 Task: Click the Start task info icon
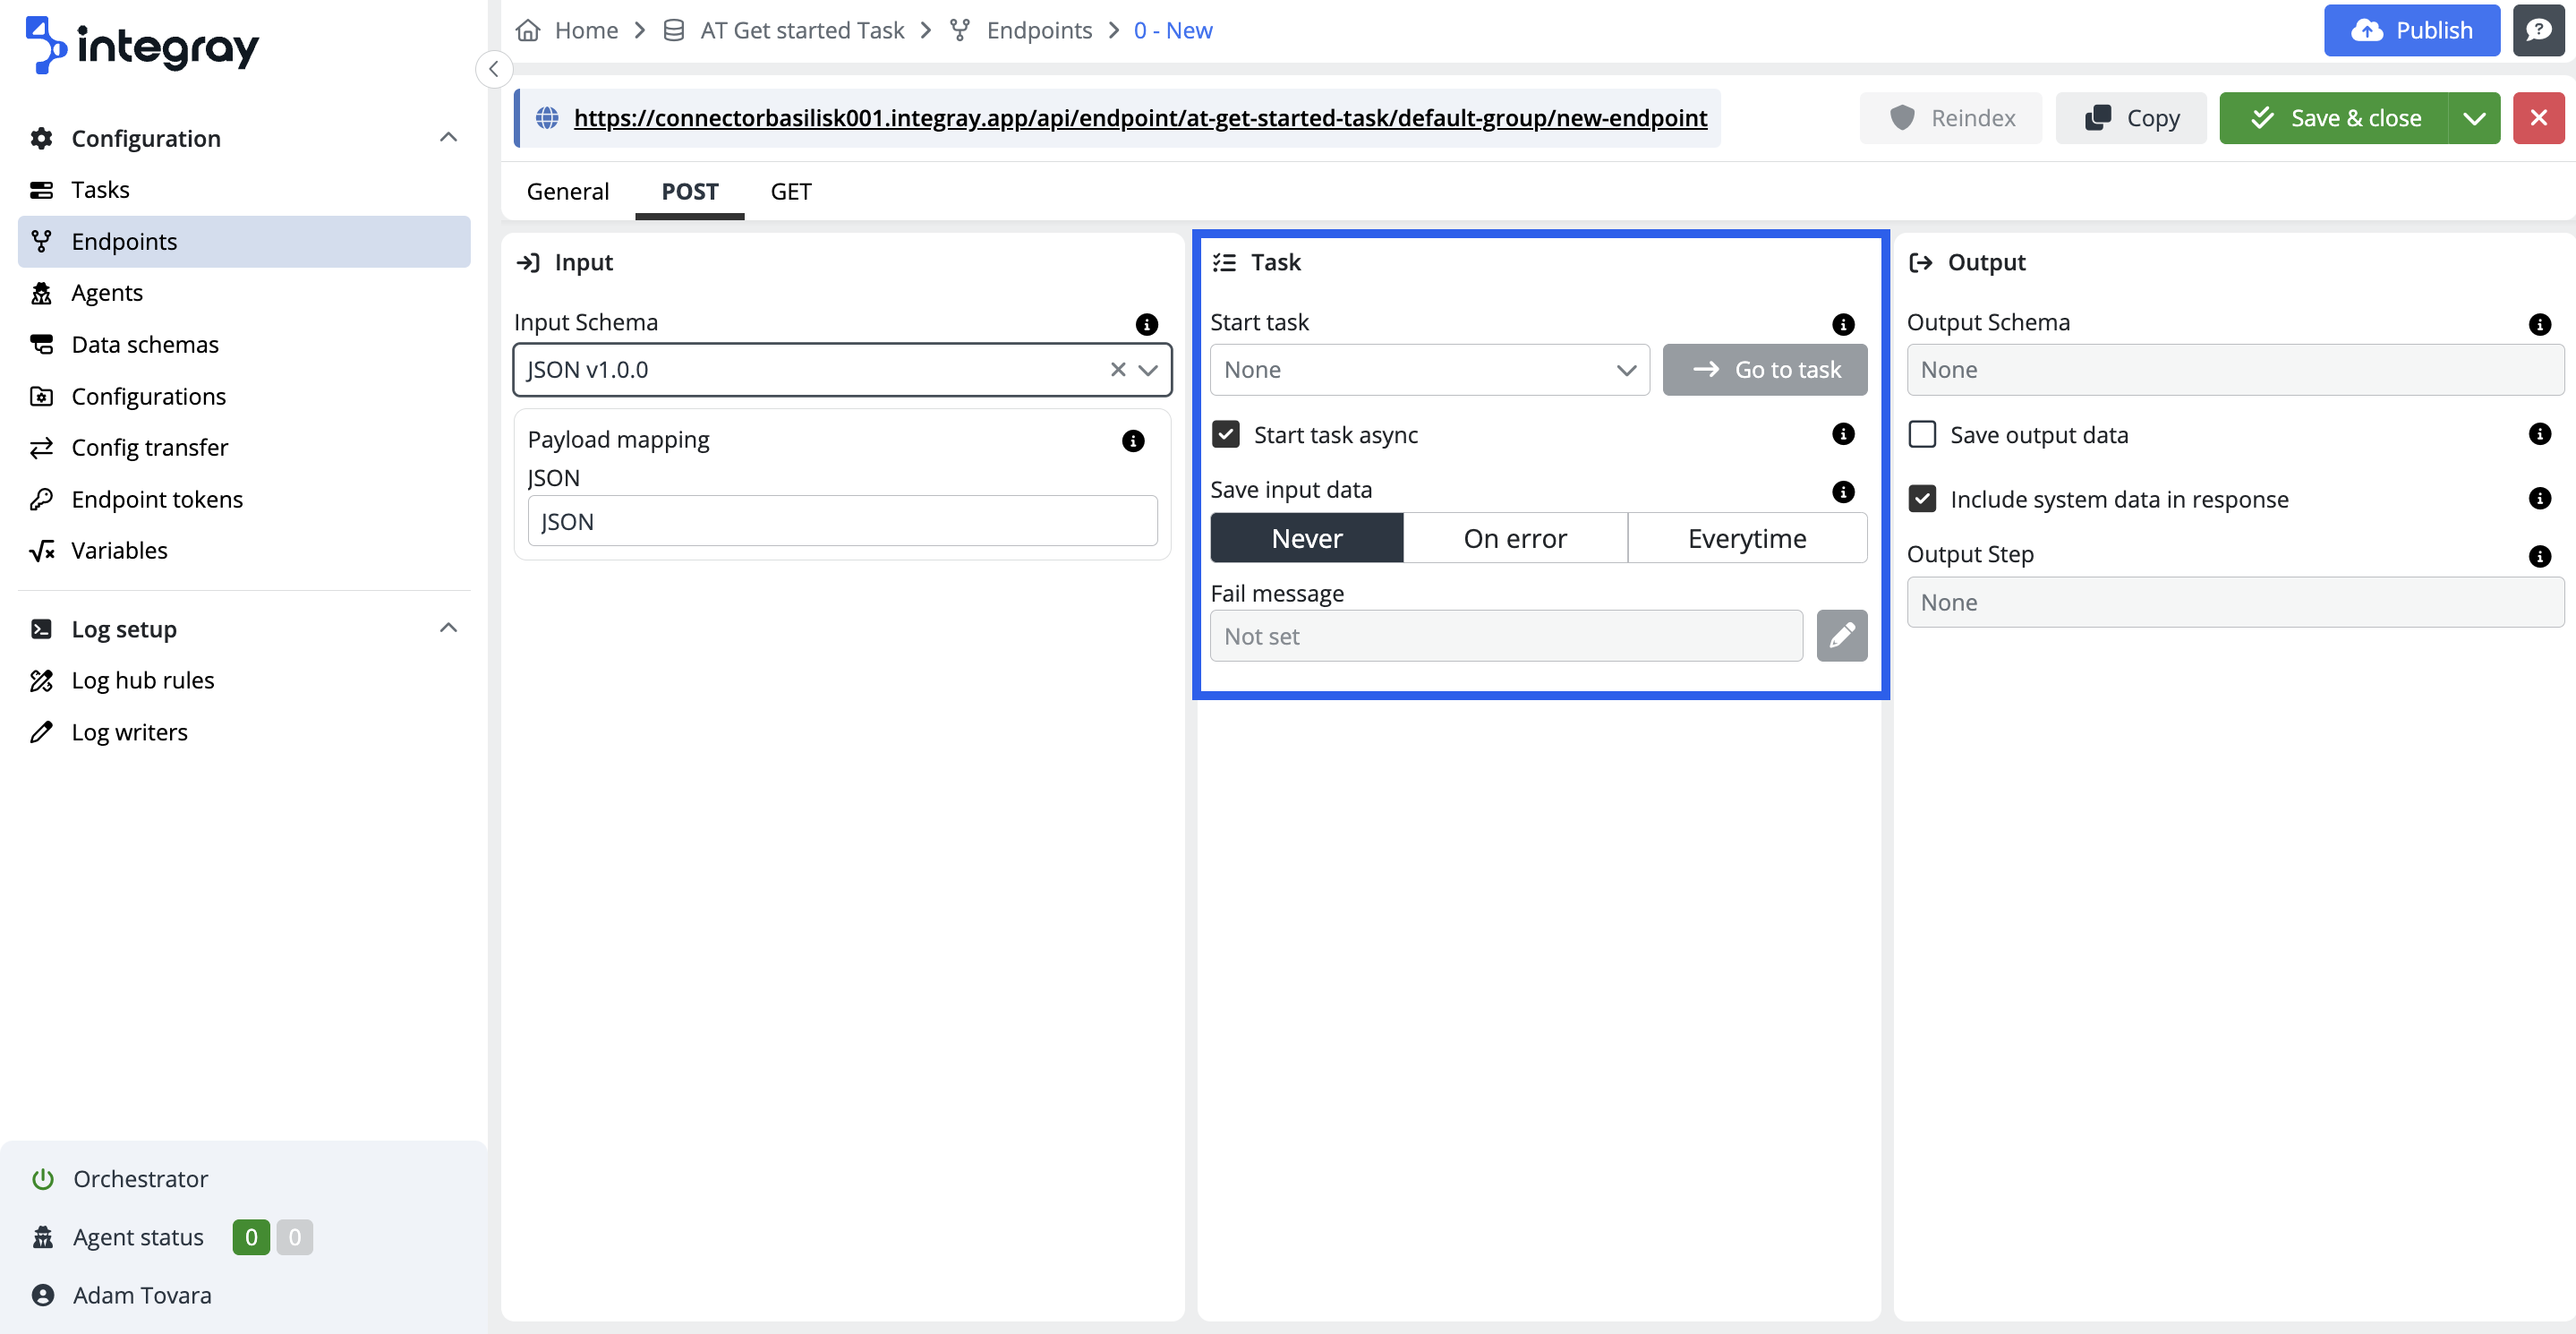click(1842, 324)
